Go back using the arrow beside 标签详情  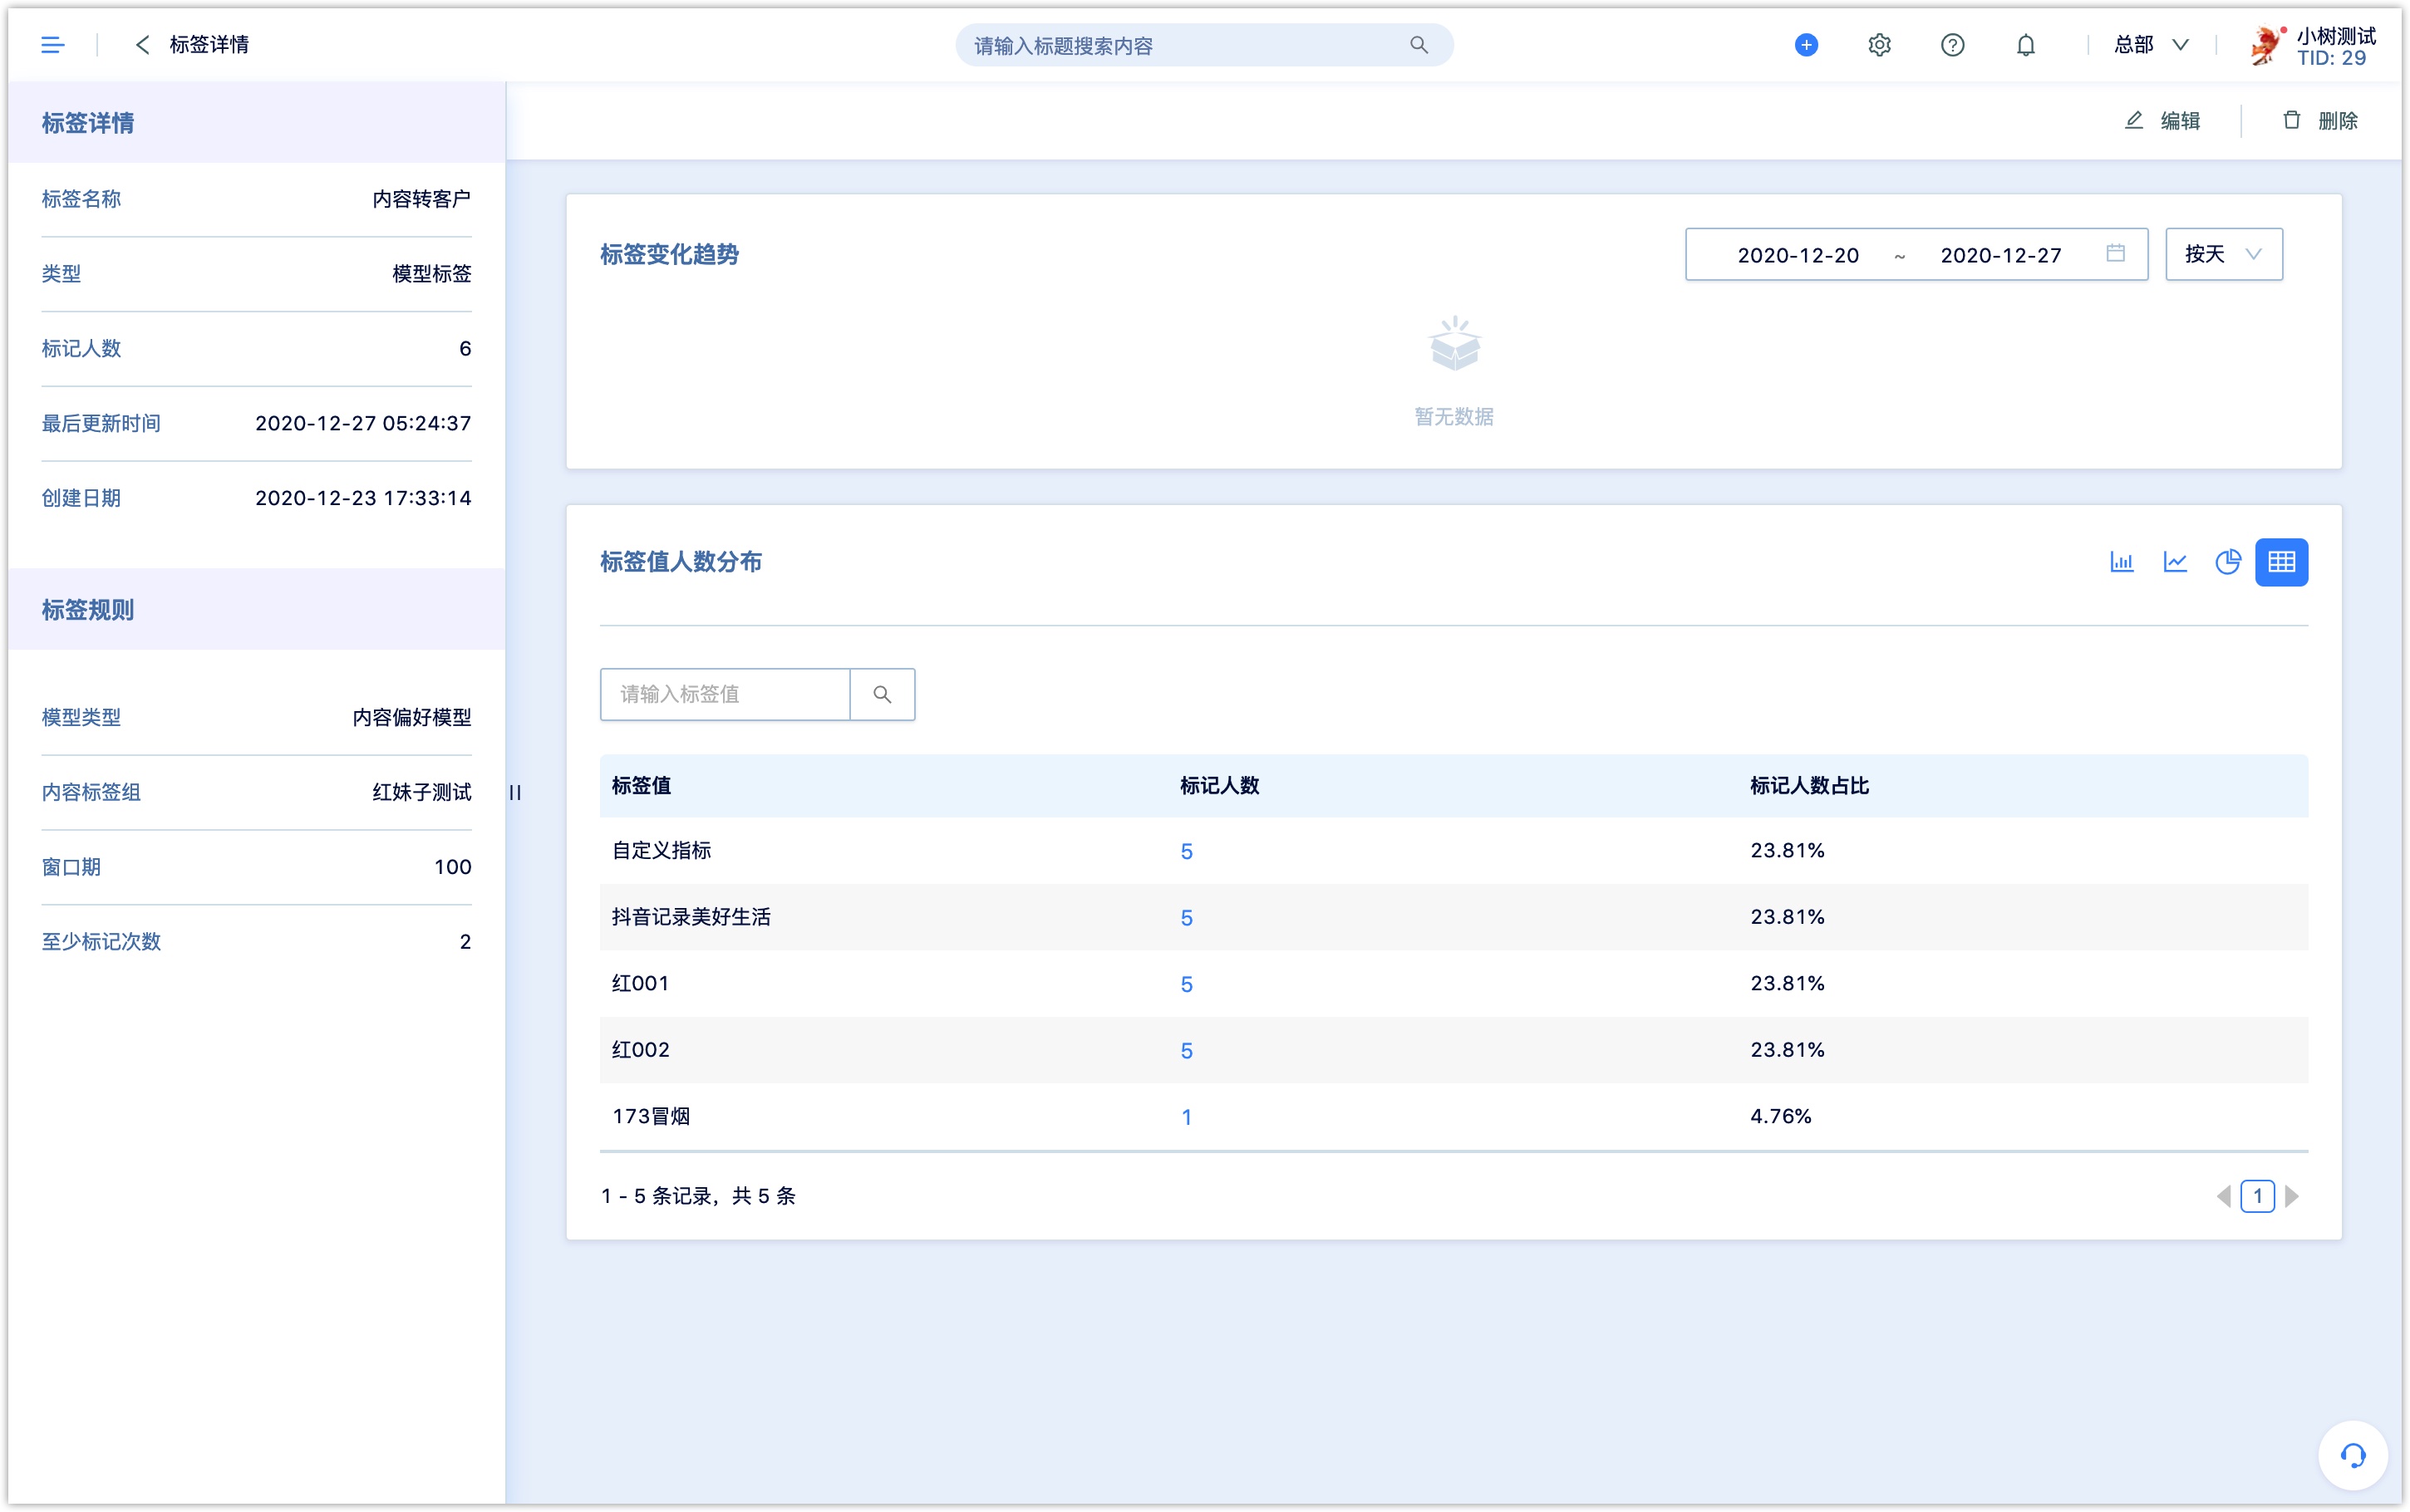[143, 45]
